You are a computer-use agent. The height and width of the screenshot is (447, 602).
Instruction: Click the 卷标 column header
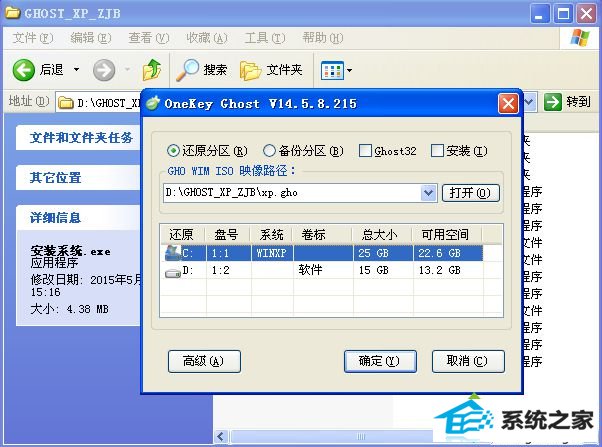(x=322, y=234)
